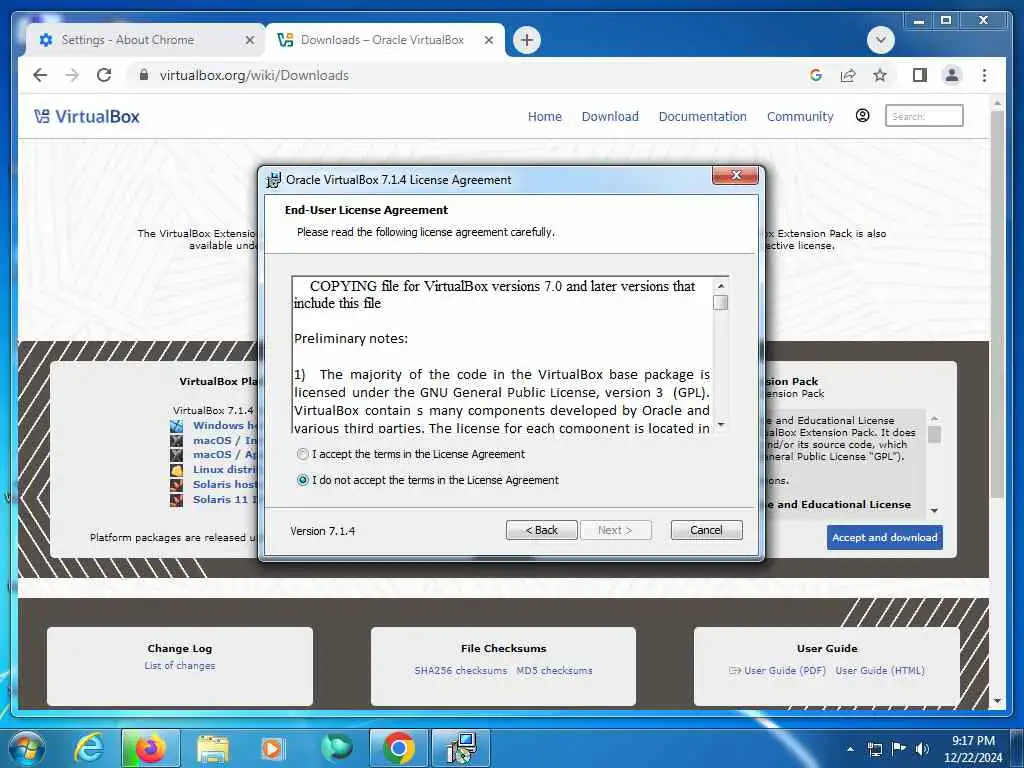1024x768 pixels.
Task: Open network icon in system tray
Action: point(875,749)
